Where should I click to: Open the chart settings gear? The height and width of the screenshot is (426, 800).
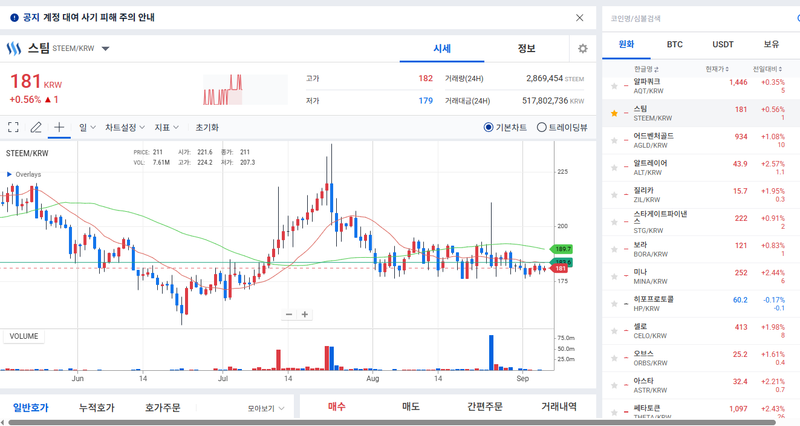[x=583, y=48]
